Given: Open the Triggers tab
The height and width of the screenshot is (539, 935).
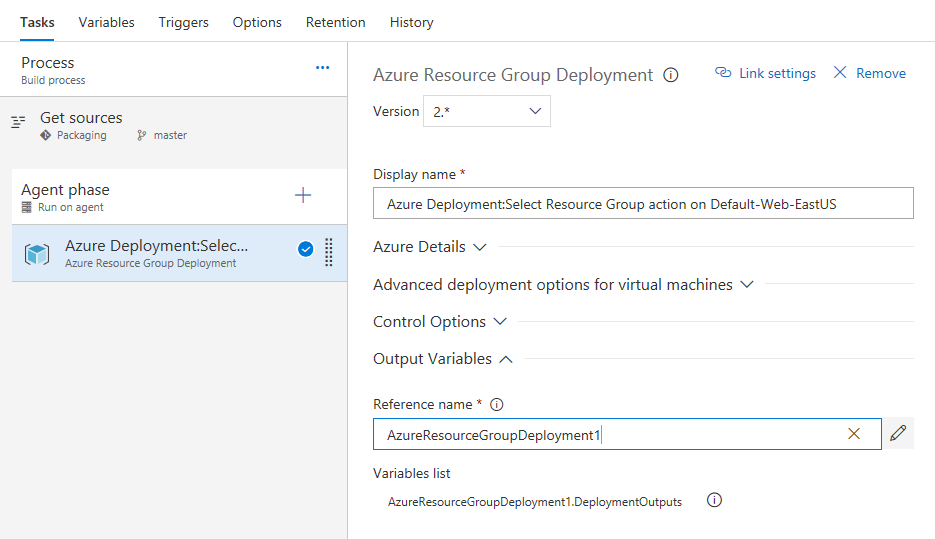Looking at the screenshot, I should [x=184, y=22].
